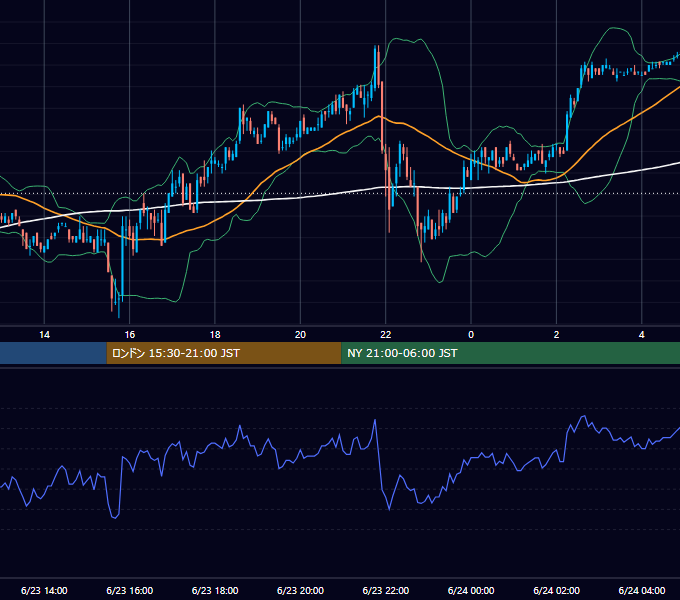The image size is (680, 600).
Task: Click hour label 14 on price chart axis
Action: (x=44, y=335)
